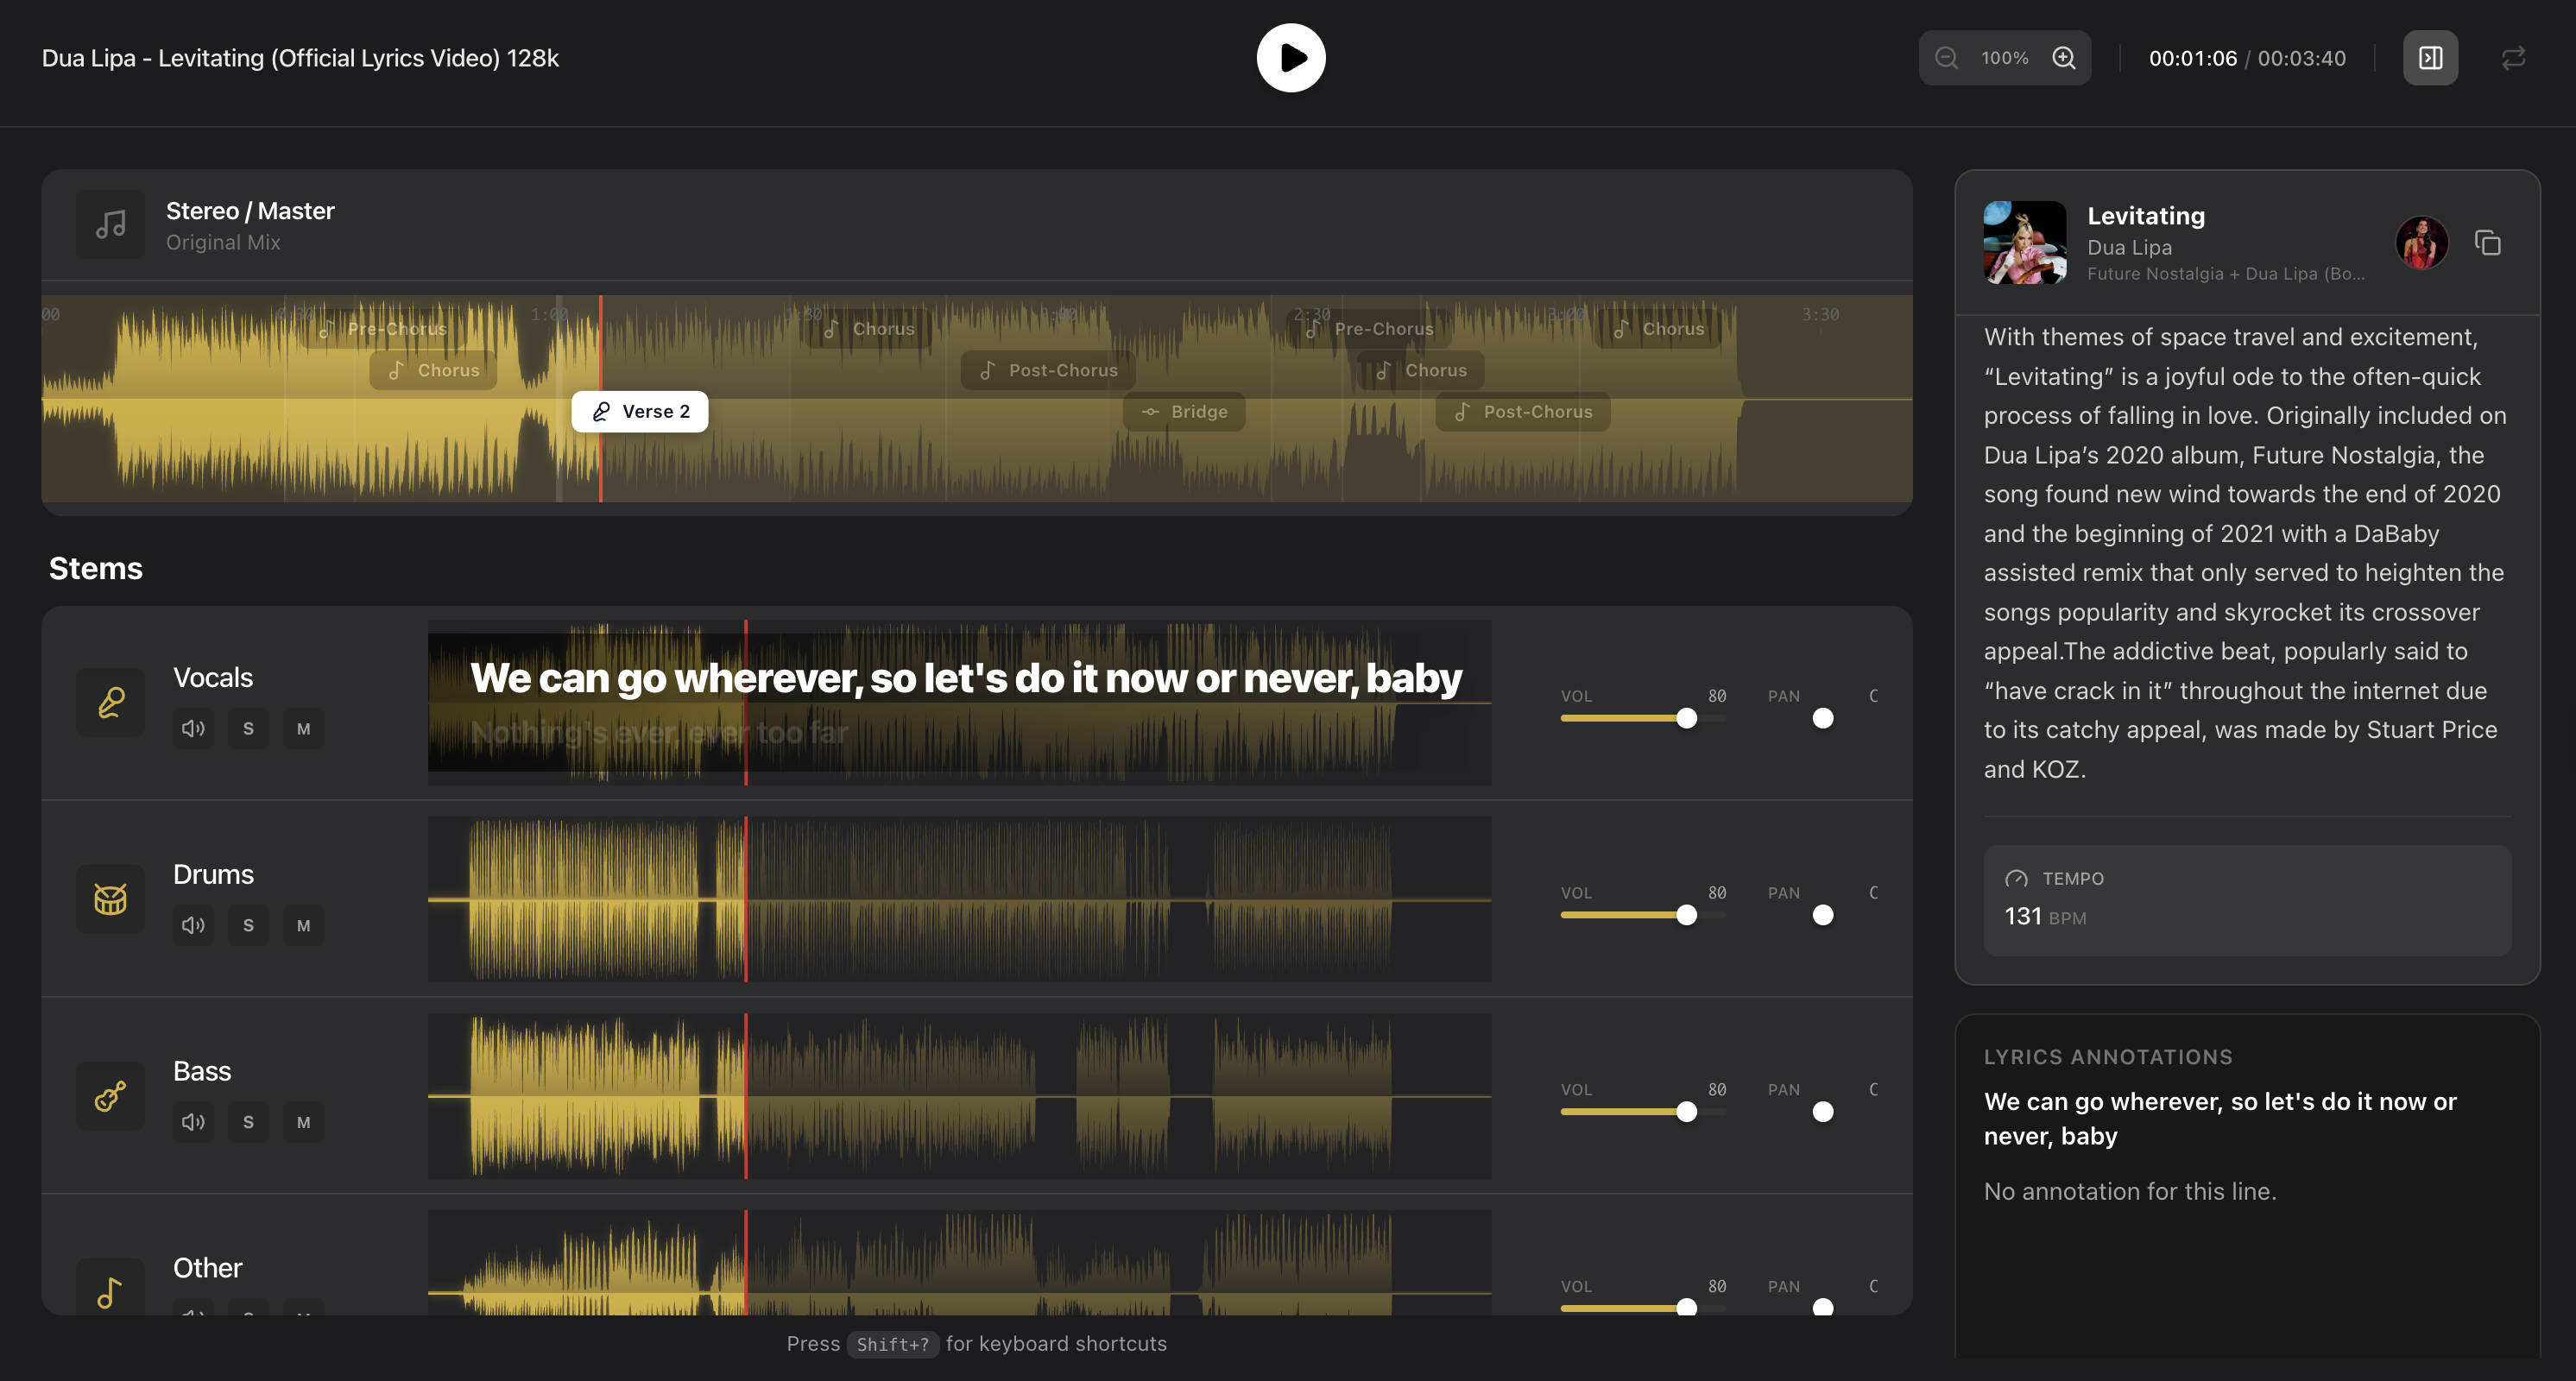The width and height of the screenshot is (2576, 1381).
Task: Zoom out the waveform view
Action: coord(1946,58)
